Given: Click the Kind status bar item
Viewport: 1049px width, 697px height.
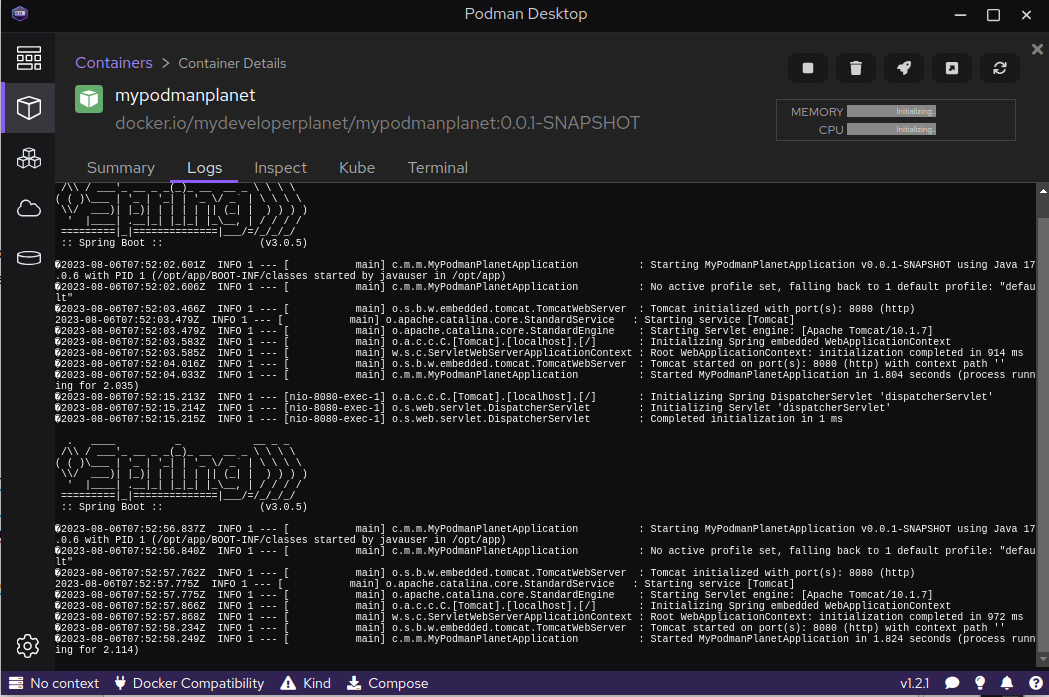Looking at the screenshot, I should (x=306, y=683).
